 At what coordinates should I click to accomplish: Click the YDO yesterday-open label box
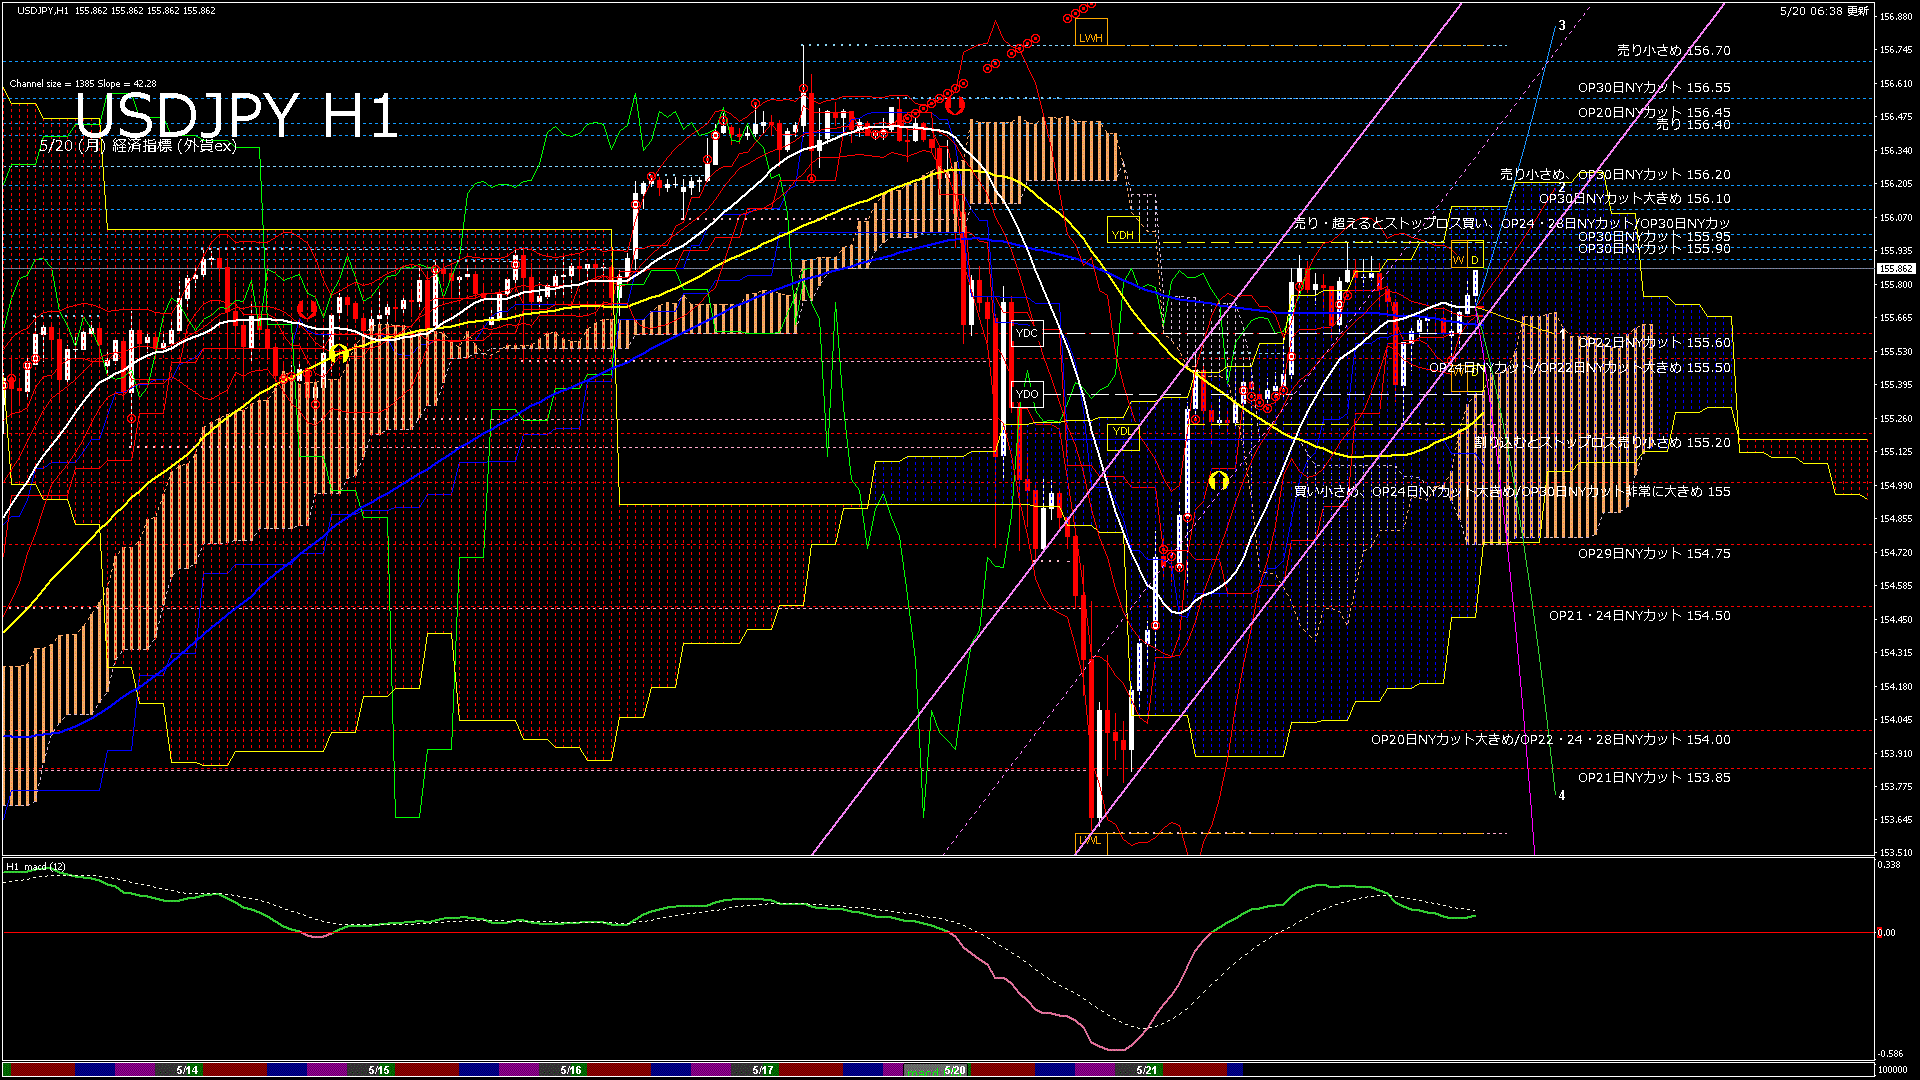pyautogui.click(x=1026, y=394)
